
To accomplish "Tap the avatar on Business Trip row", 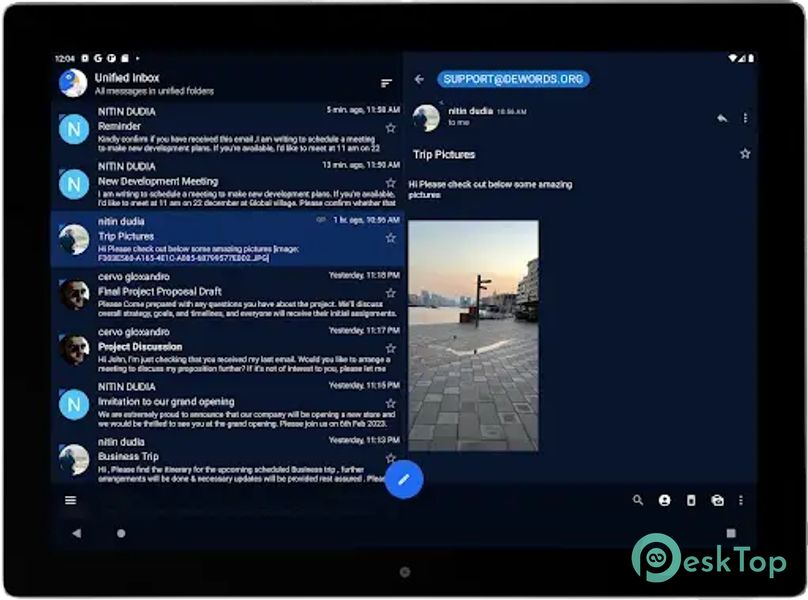I will 74,459.
